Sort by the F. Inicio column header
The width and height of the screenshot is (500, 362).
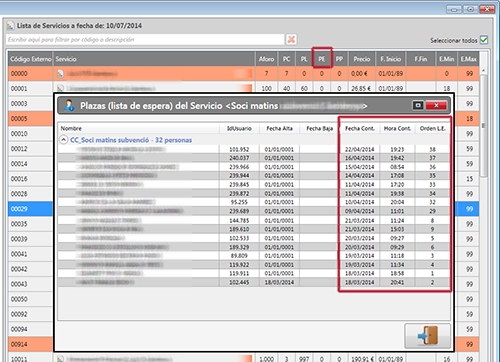(391, 59)
